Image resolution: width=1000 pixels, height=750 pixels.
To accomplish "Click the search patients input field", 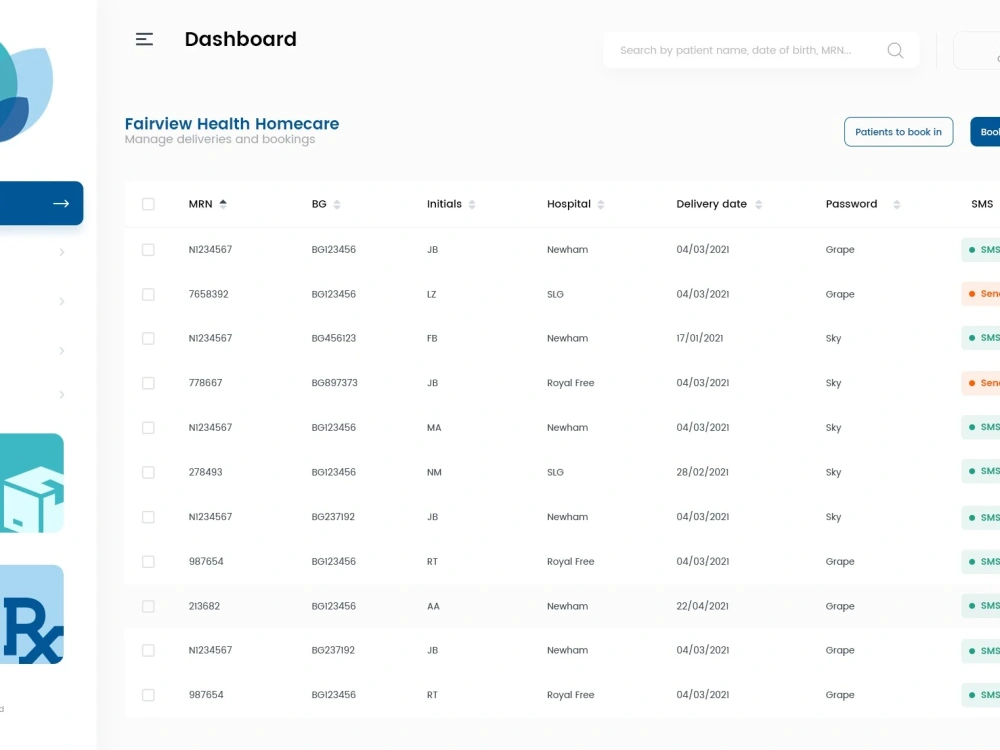I will (761, 50).
